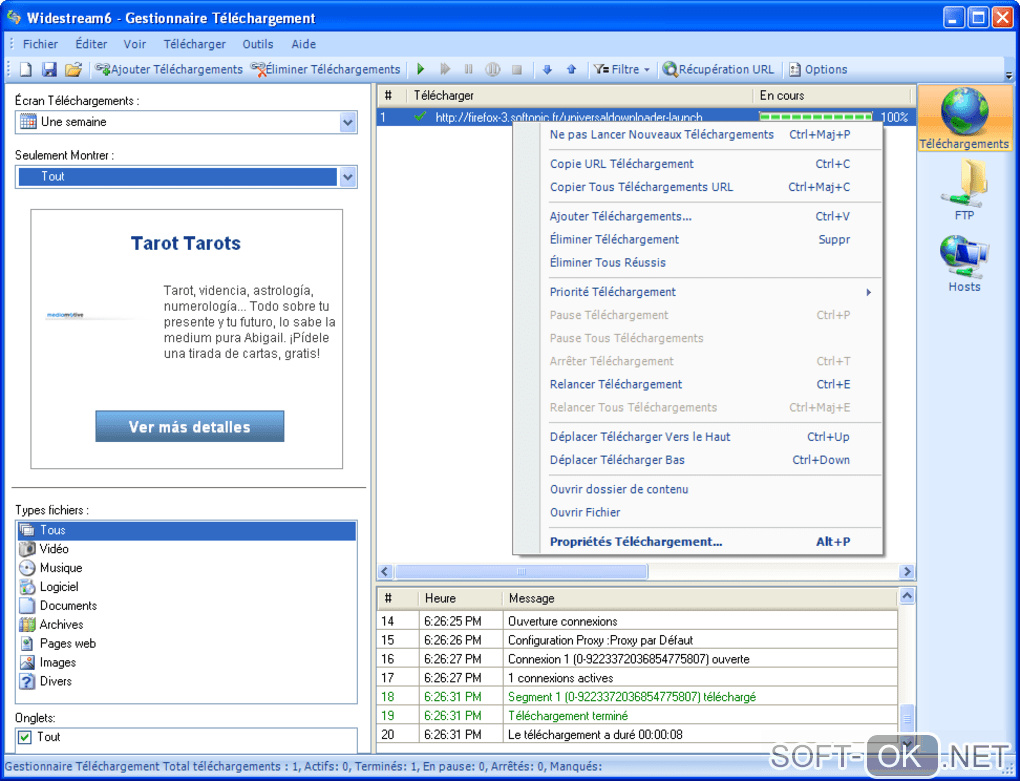Click the Tarot Tarots ad heading
Image resolution: width=1020 pixels, height=781 pixels.
[185, 243]
